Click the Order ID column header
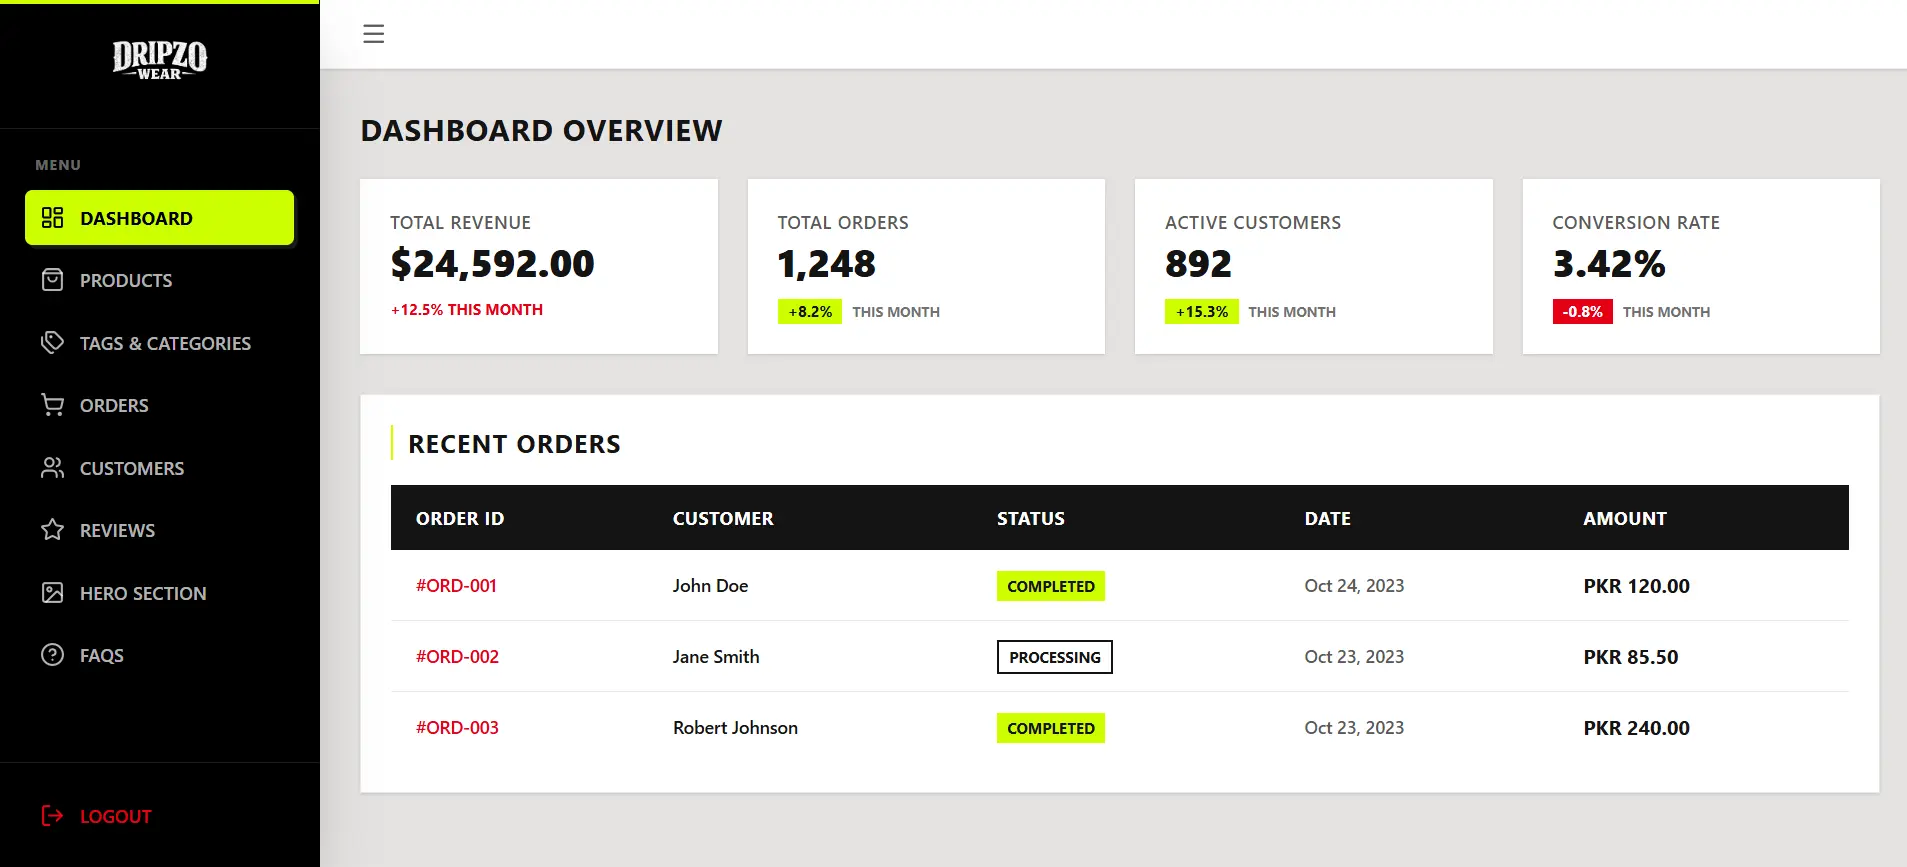Image resolution: width=1907 pixels, height=867 pixels. tap(460, 519)
